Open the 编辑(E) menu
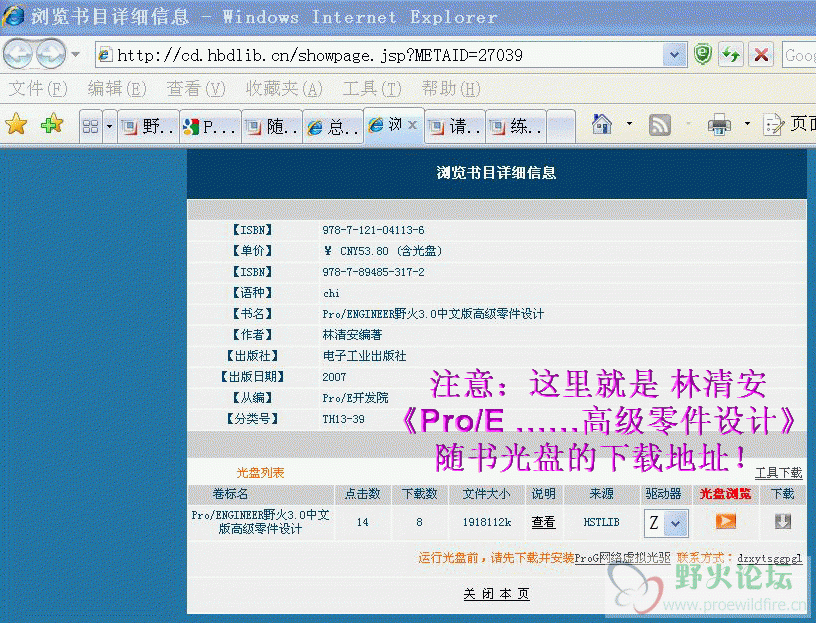This screenshot has height=623, width=816. tap(117, 89)
